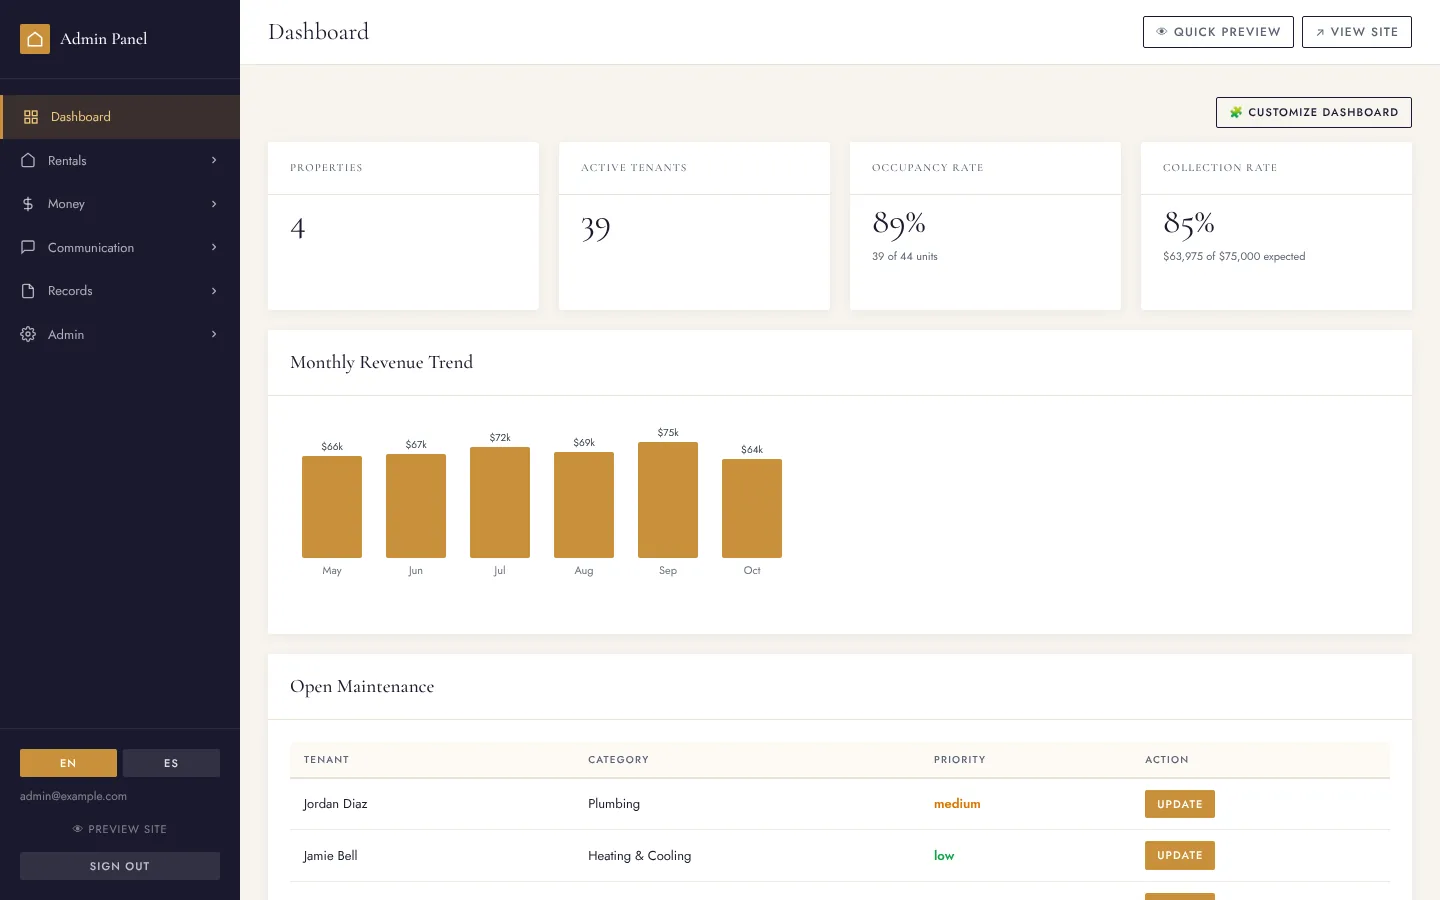Switch language to ES
This screenshot has height=900, width=1440.
[171, 763]
